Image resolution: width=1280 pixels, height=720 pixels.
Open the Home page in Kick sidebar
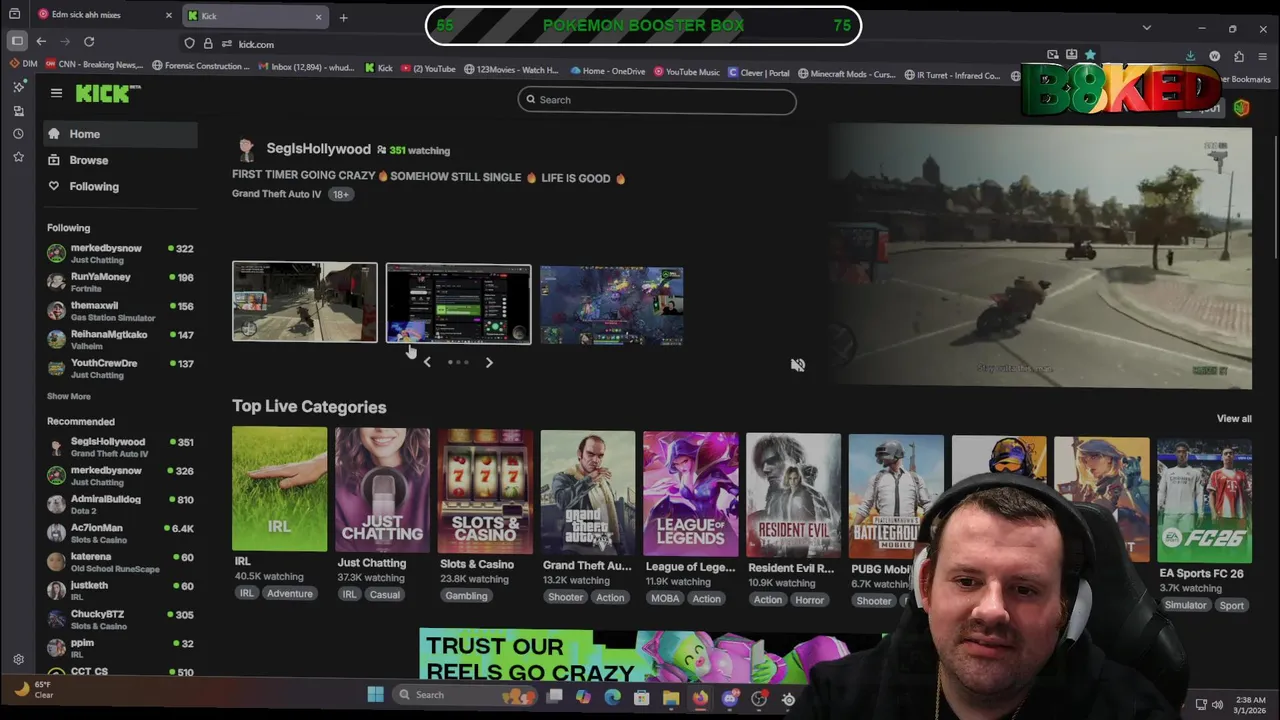click(x=120, y=134)
